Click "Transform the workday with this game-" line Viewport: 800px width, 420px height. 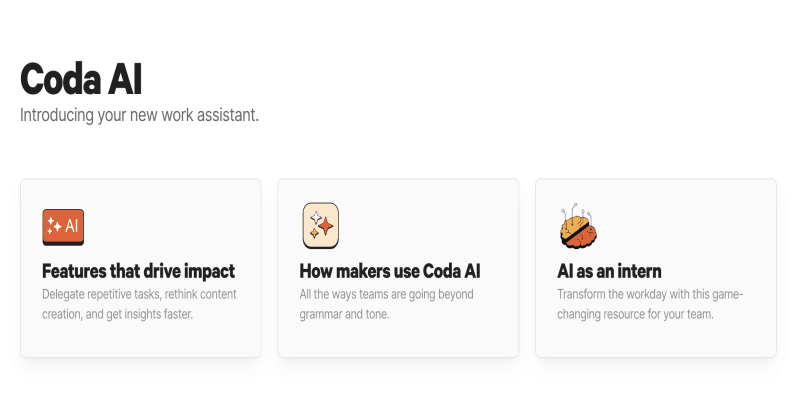pyautogui.click(x=650, y=295)
